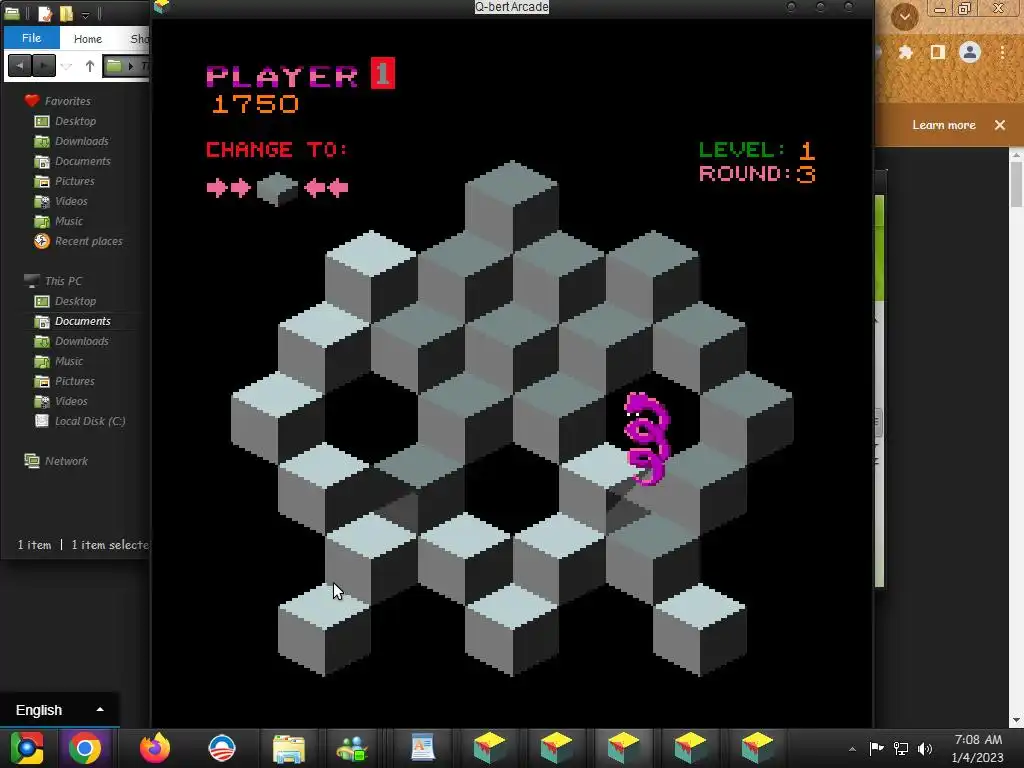Open the Chrome profile avatar
Image resolution: width=1024 pixels, height=768 pixels.
pos(970,52)
